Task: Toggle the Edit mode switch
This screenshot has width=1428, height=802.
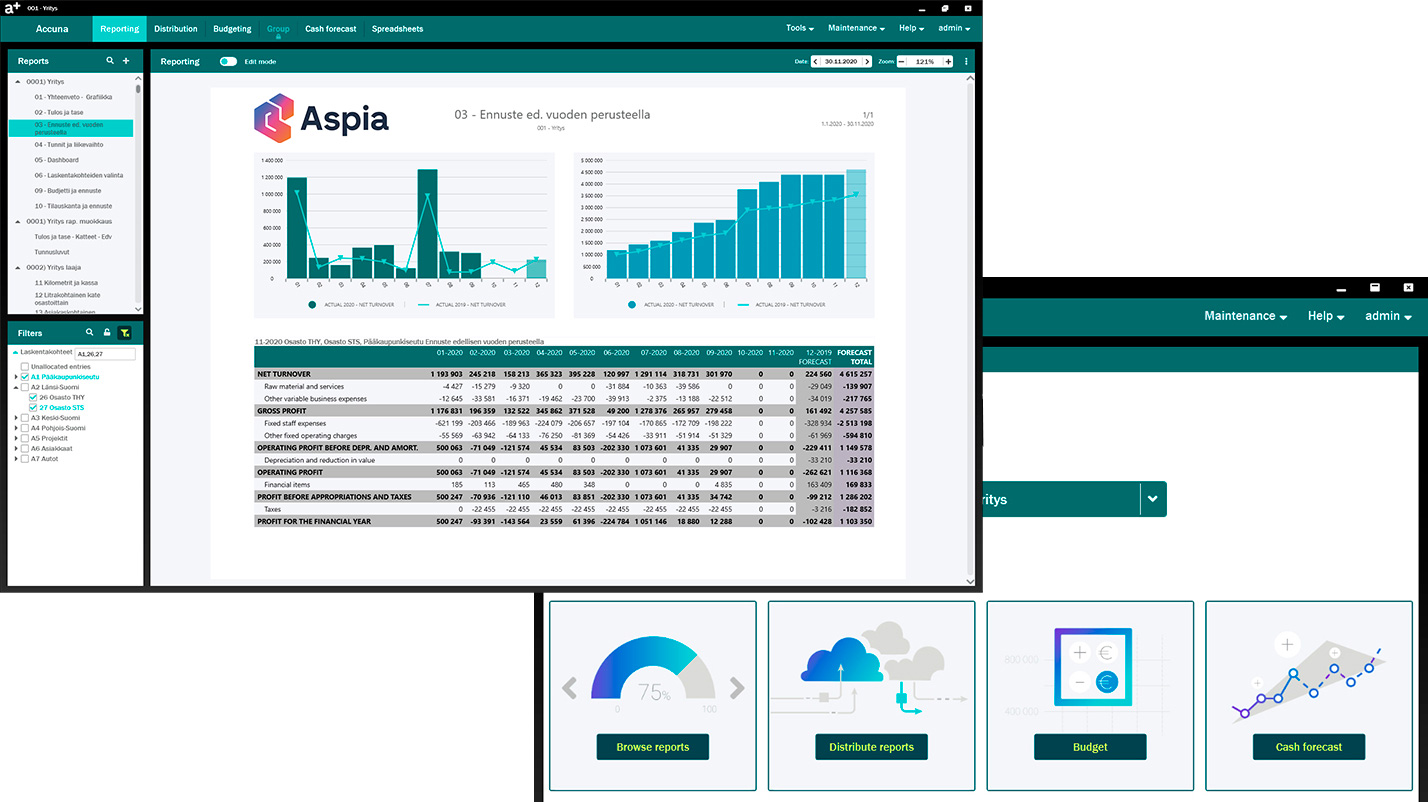Action: (x=228, y=62)
